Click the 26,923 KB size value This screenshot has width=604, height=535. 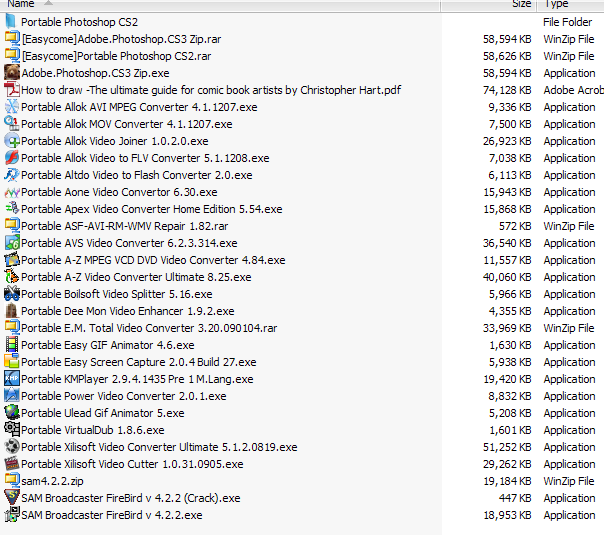pos(507,141)
